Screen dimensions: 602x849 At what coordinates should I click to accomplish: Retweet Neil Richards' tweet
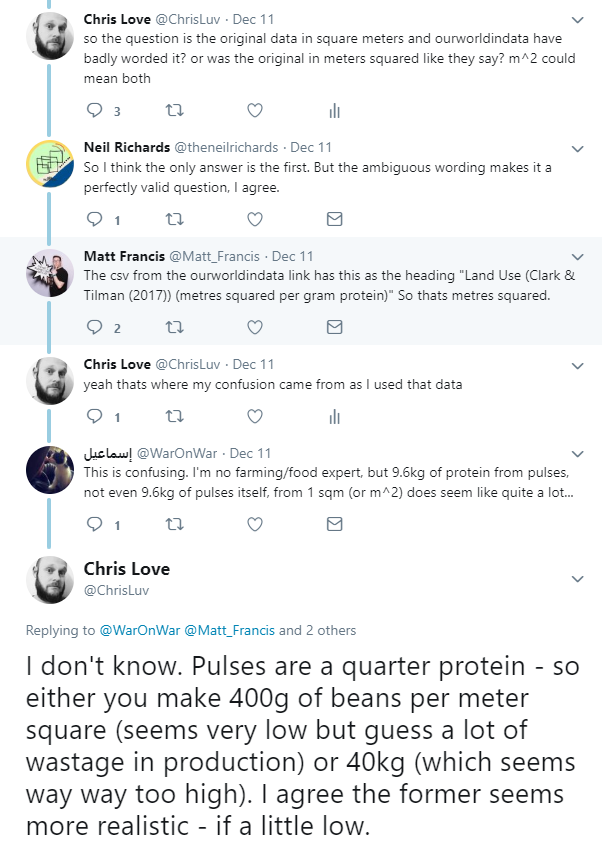(175, 219)
